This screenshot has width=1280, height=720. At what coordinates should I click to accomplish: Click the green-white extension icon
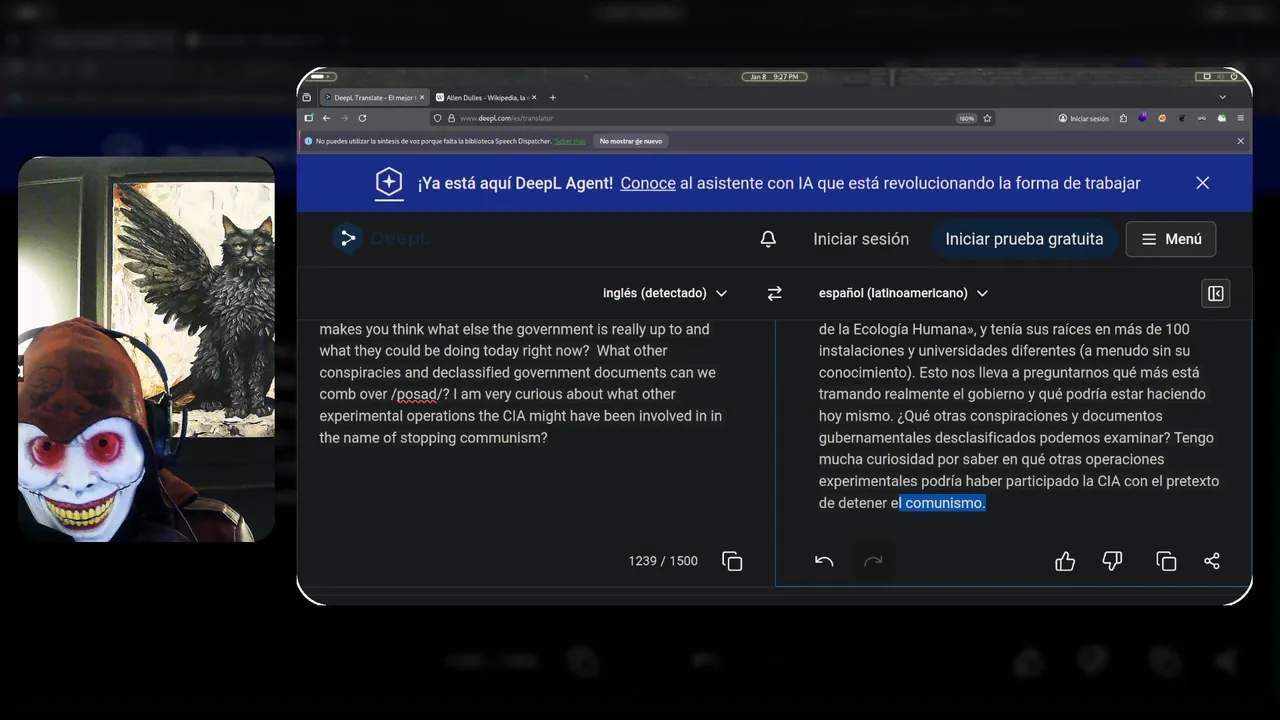click(1222, 118)
